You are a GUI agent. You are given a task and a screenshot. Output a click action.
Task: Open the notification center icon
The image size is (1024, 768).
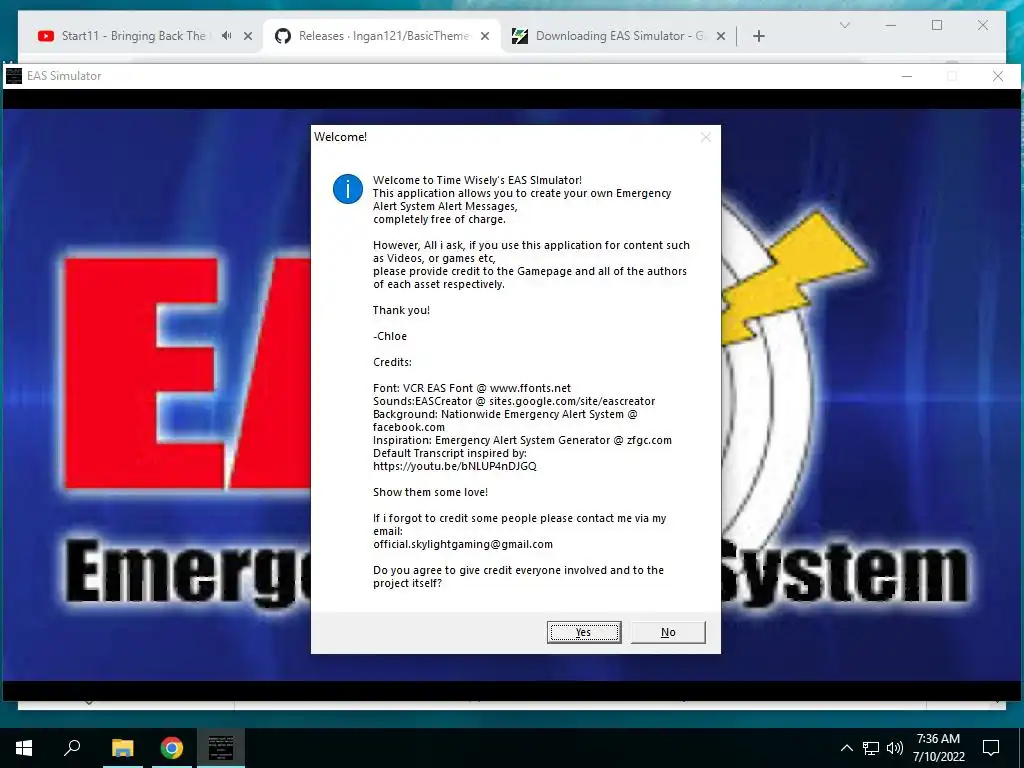tap(991, 748)
